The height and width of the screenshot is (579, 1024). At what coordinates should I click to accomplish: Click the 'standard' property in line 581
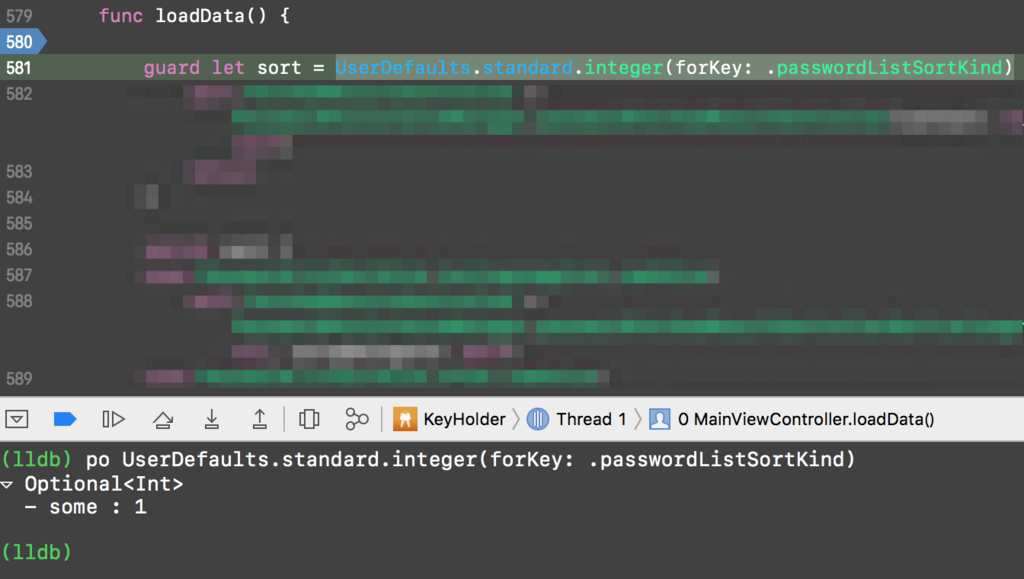528,68
